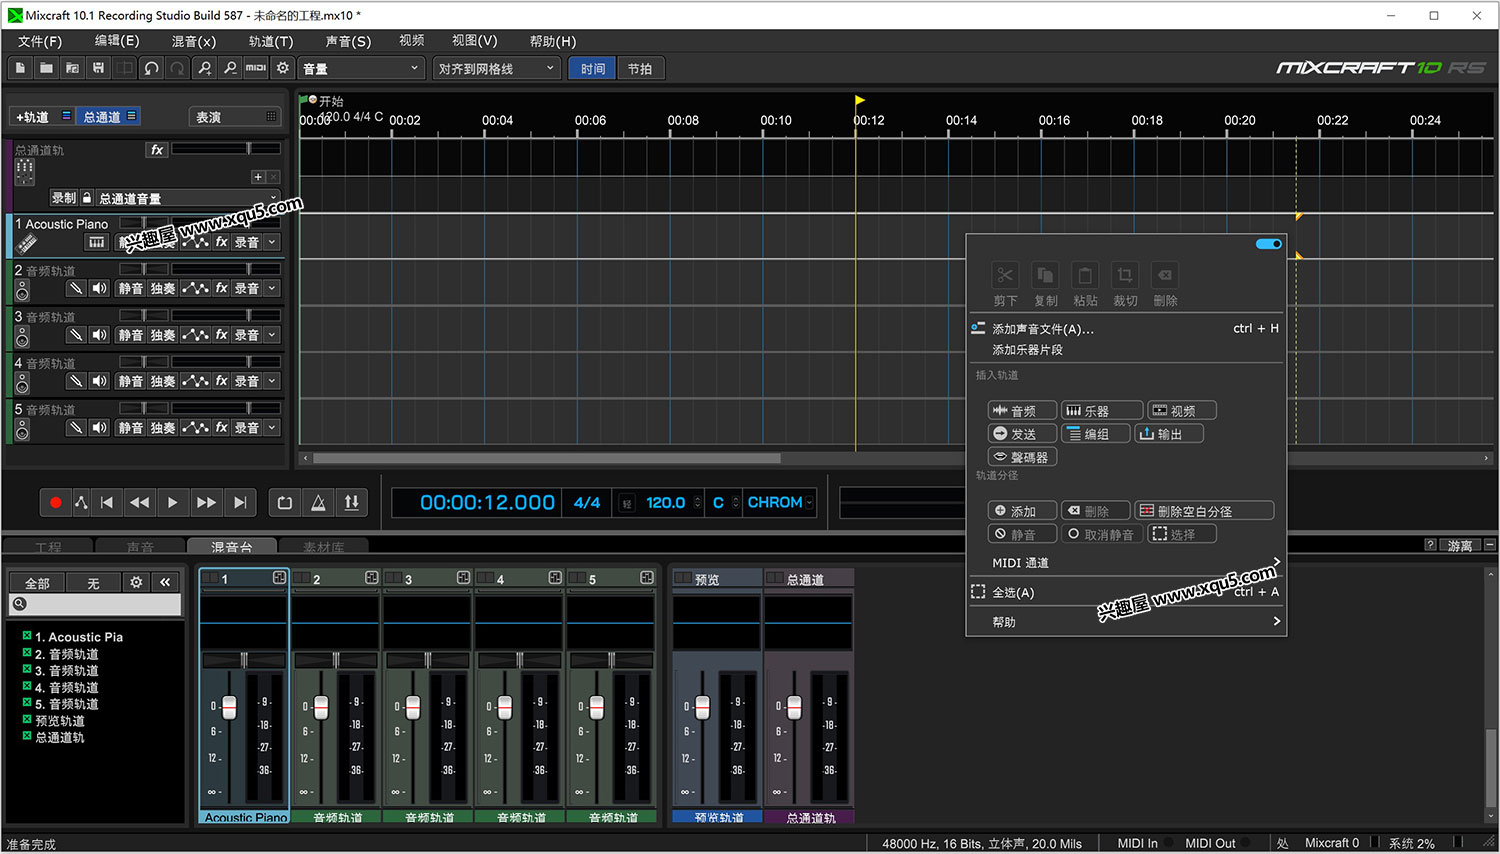Click the new project file icon
1500x854 pixels.
(20, 68)
